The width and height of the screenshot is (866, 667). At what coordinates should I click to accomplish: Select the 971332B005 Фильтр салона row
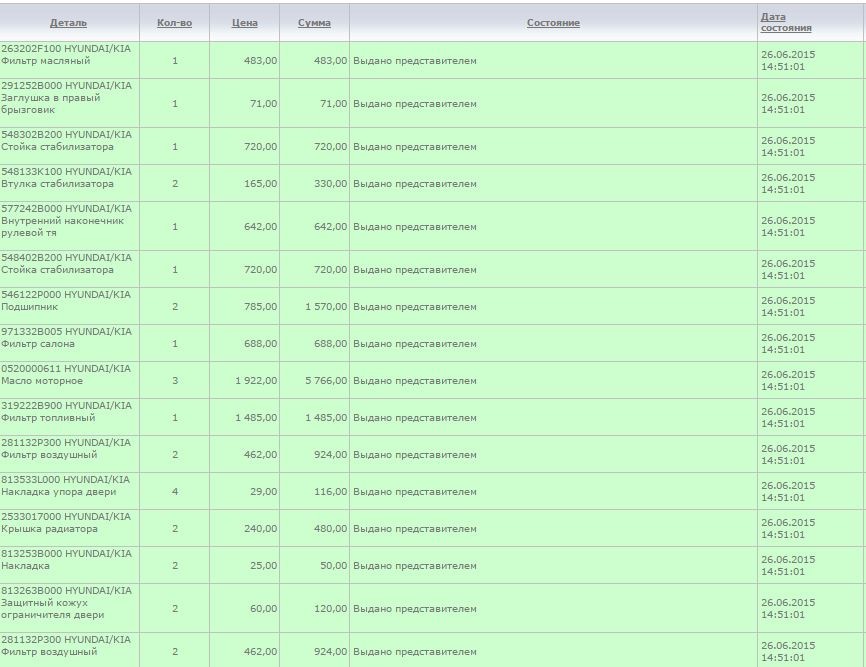pos(432,343)
